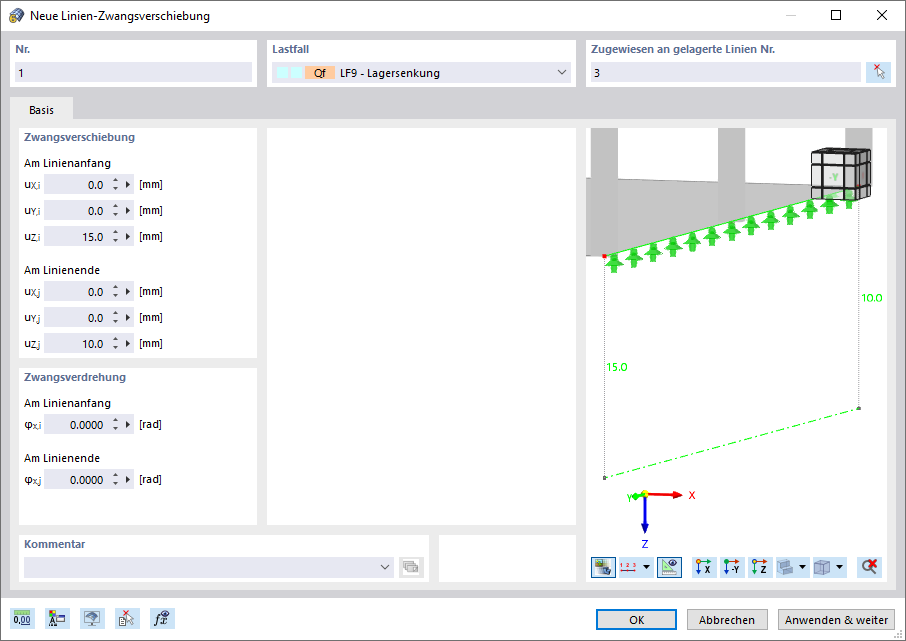The width and height of the screenshot is (906, 641).
Task: Open options arrow for uZ,i field
Action: tap(128, 236)
